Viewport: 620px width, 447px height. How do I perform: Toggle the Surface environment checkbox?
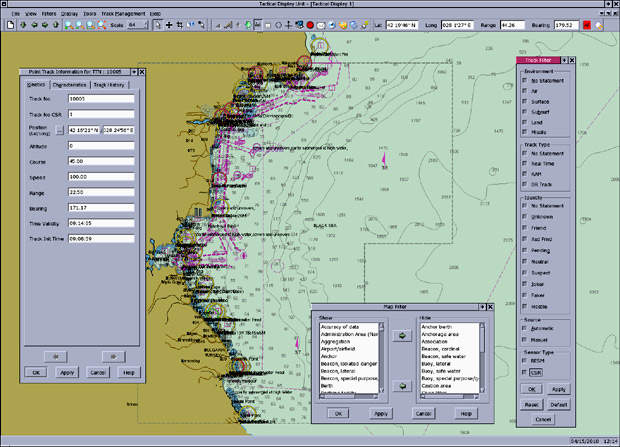(x=526, y=101)
